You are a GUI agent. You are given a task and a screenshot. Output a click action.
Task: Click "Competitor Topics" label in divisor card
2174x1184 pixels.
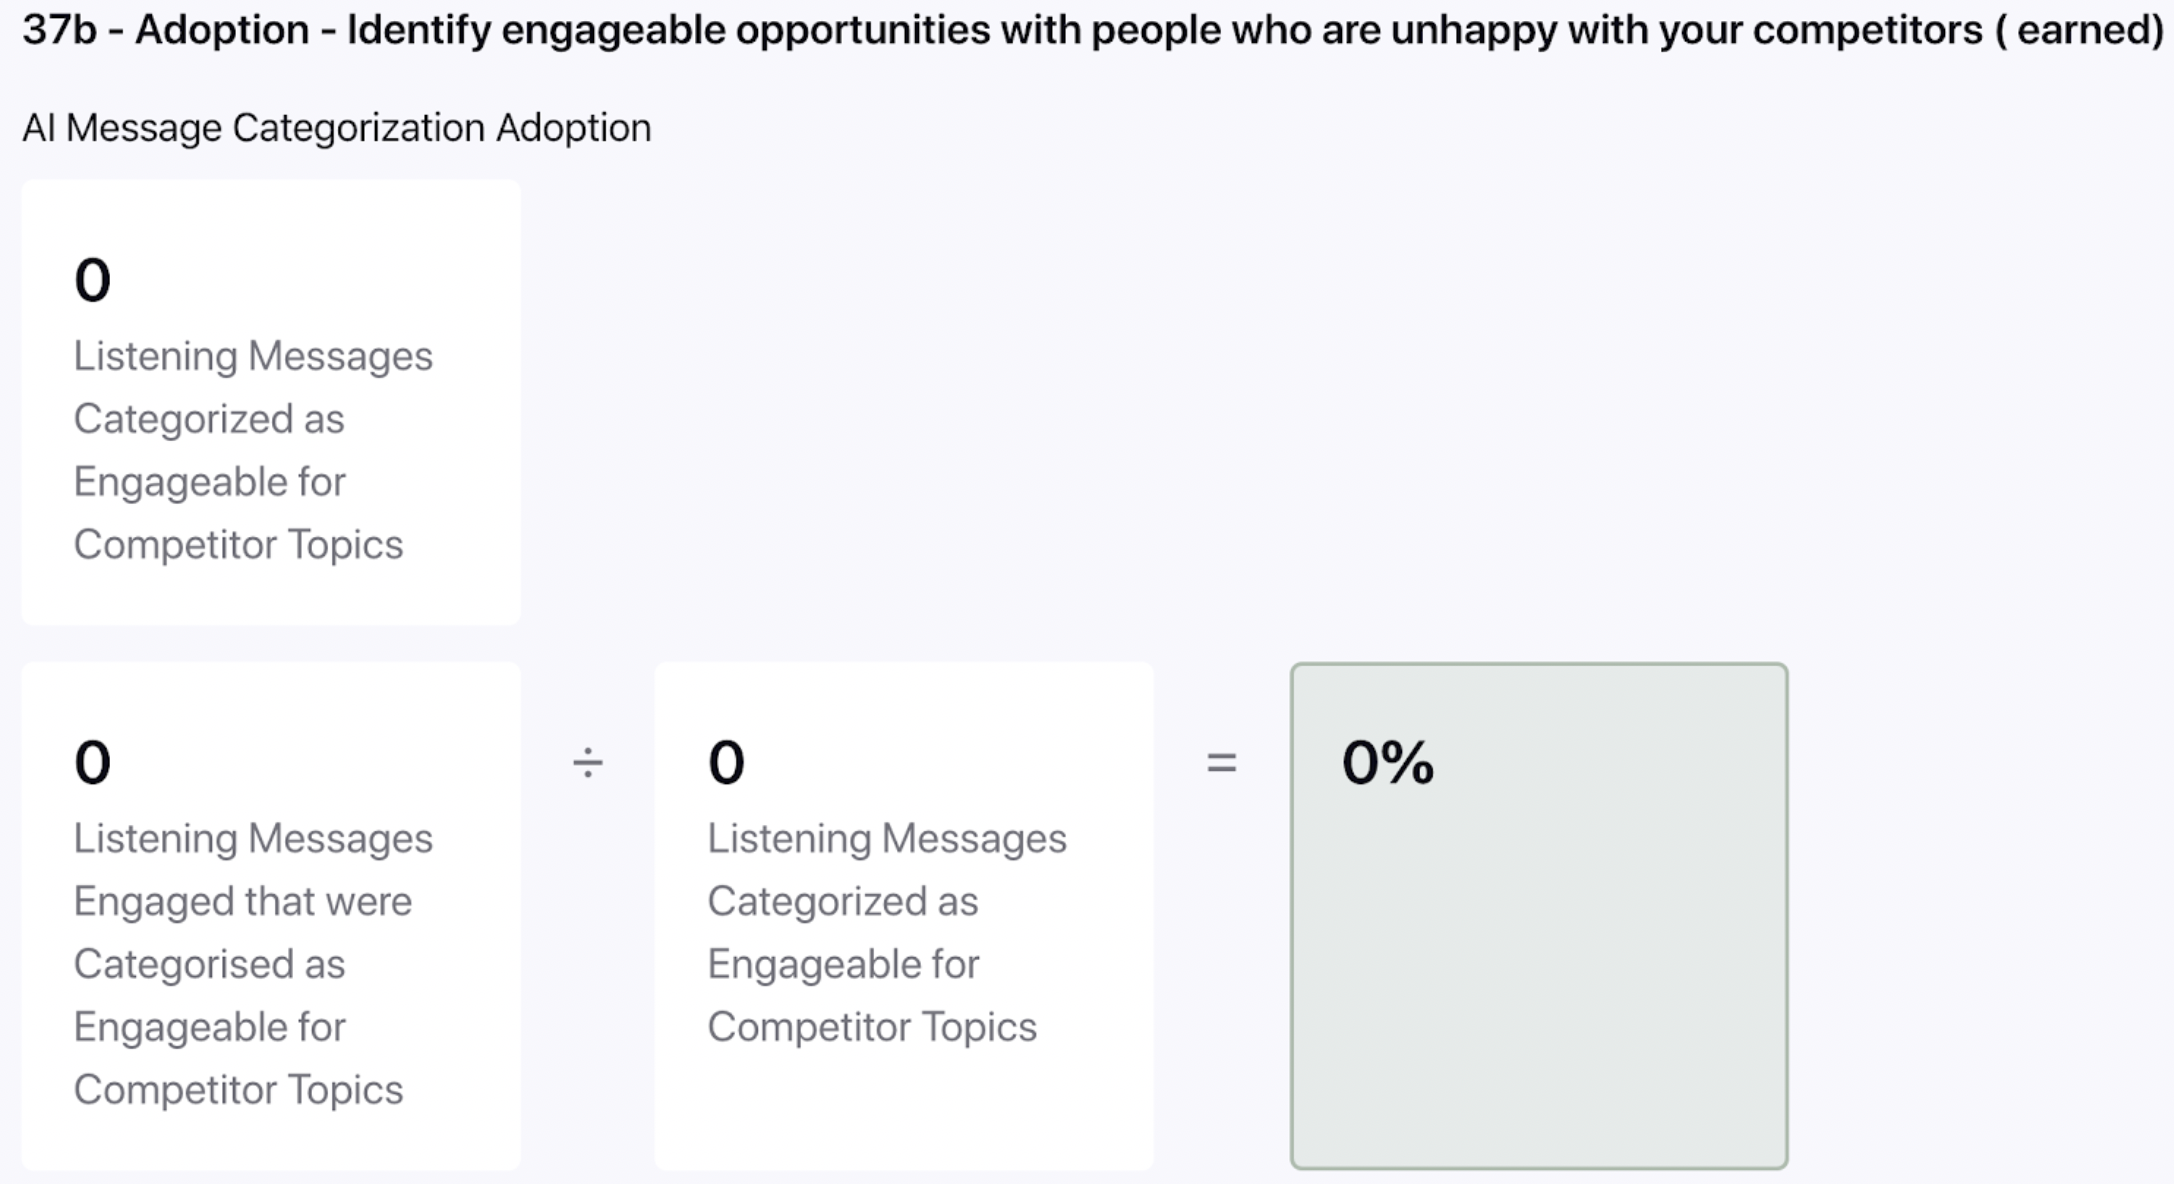click(872, 1027)
